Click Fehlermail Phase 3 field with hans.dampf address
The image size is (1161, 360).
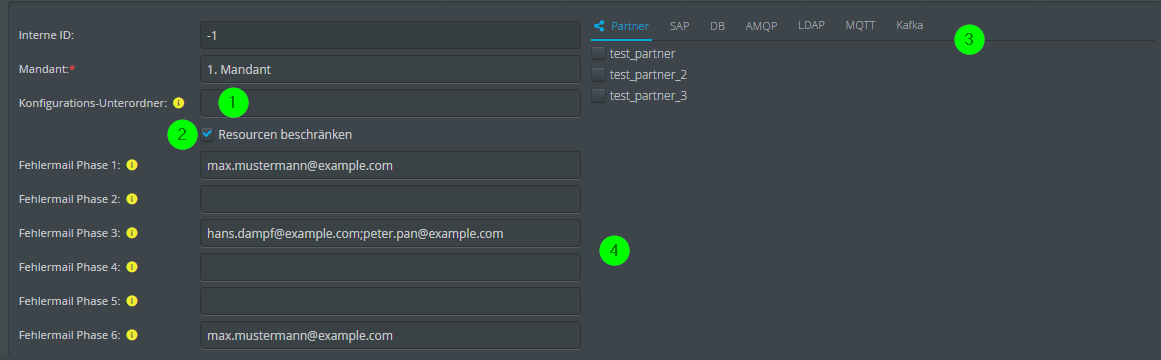390,233
